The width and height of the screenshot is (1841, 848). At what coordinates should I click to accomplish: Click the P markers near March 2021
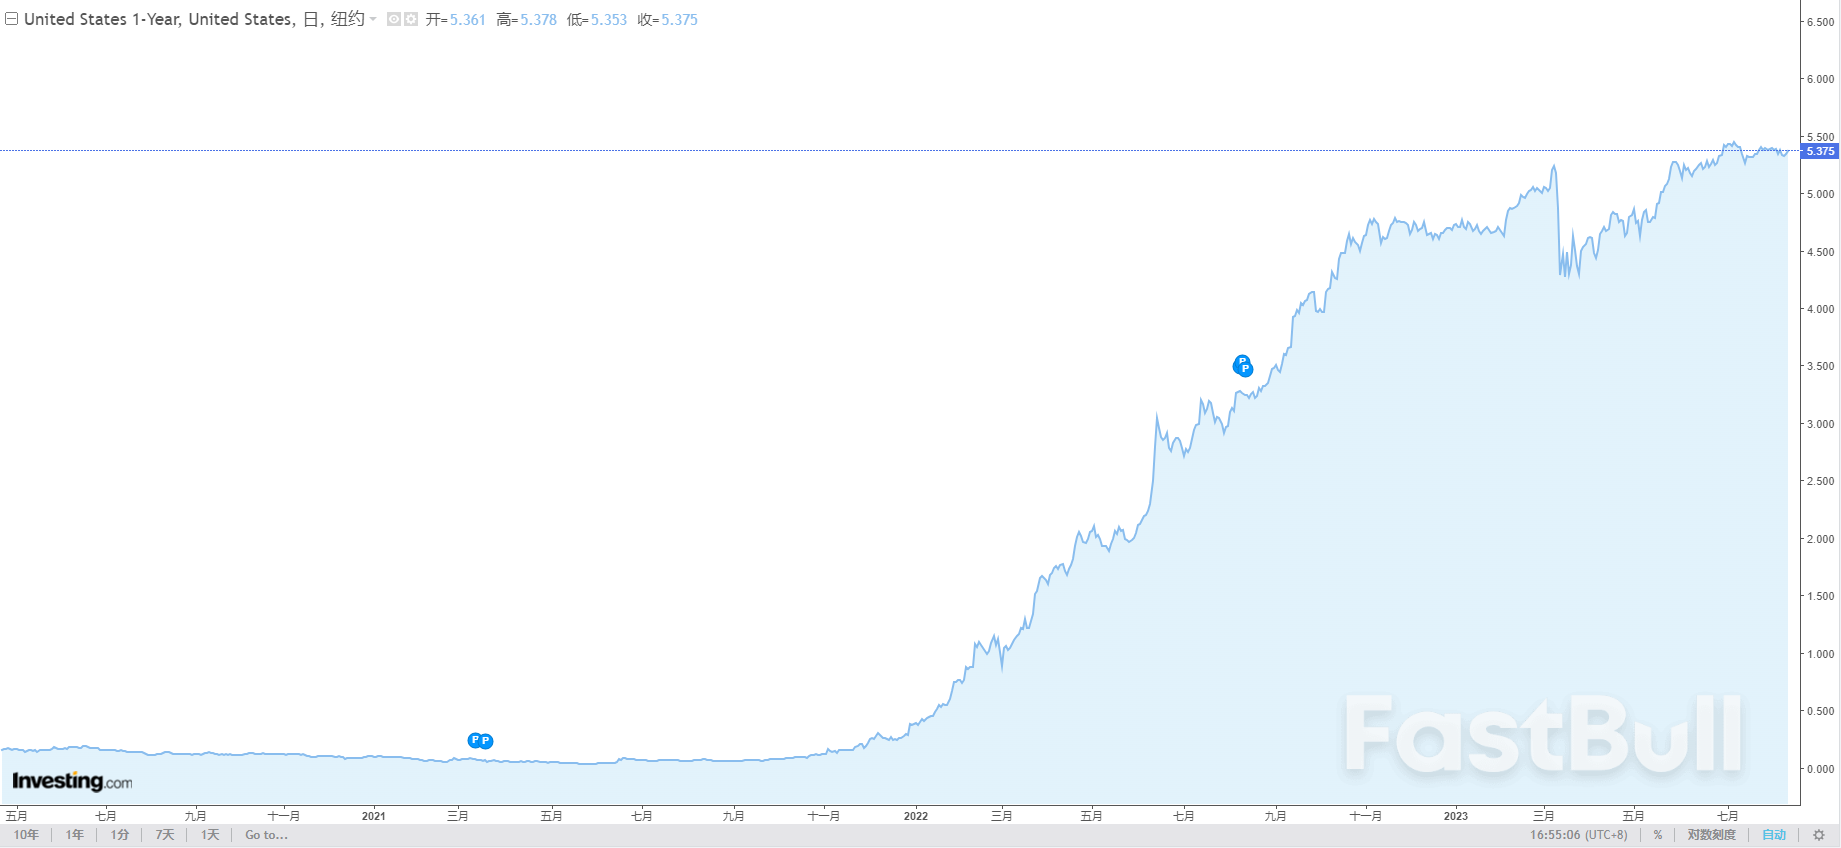tap(480, 741)
